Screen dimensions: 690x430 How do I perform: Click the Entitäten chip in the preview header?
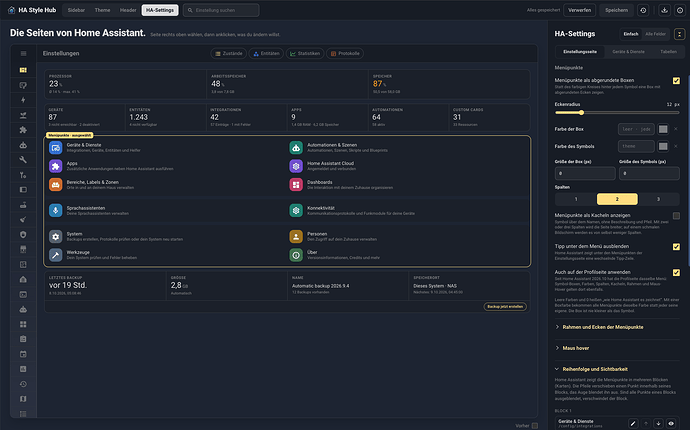click(x=266, y=54)
